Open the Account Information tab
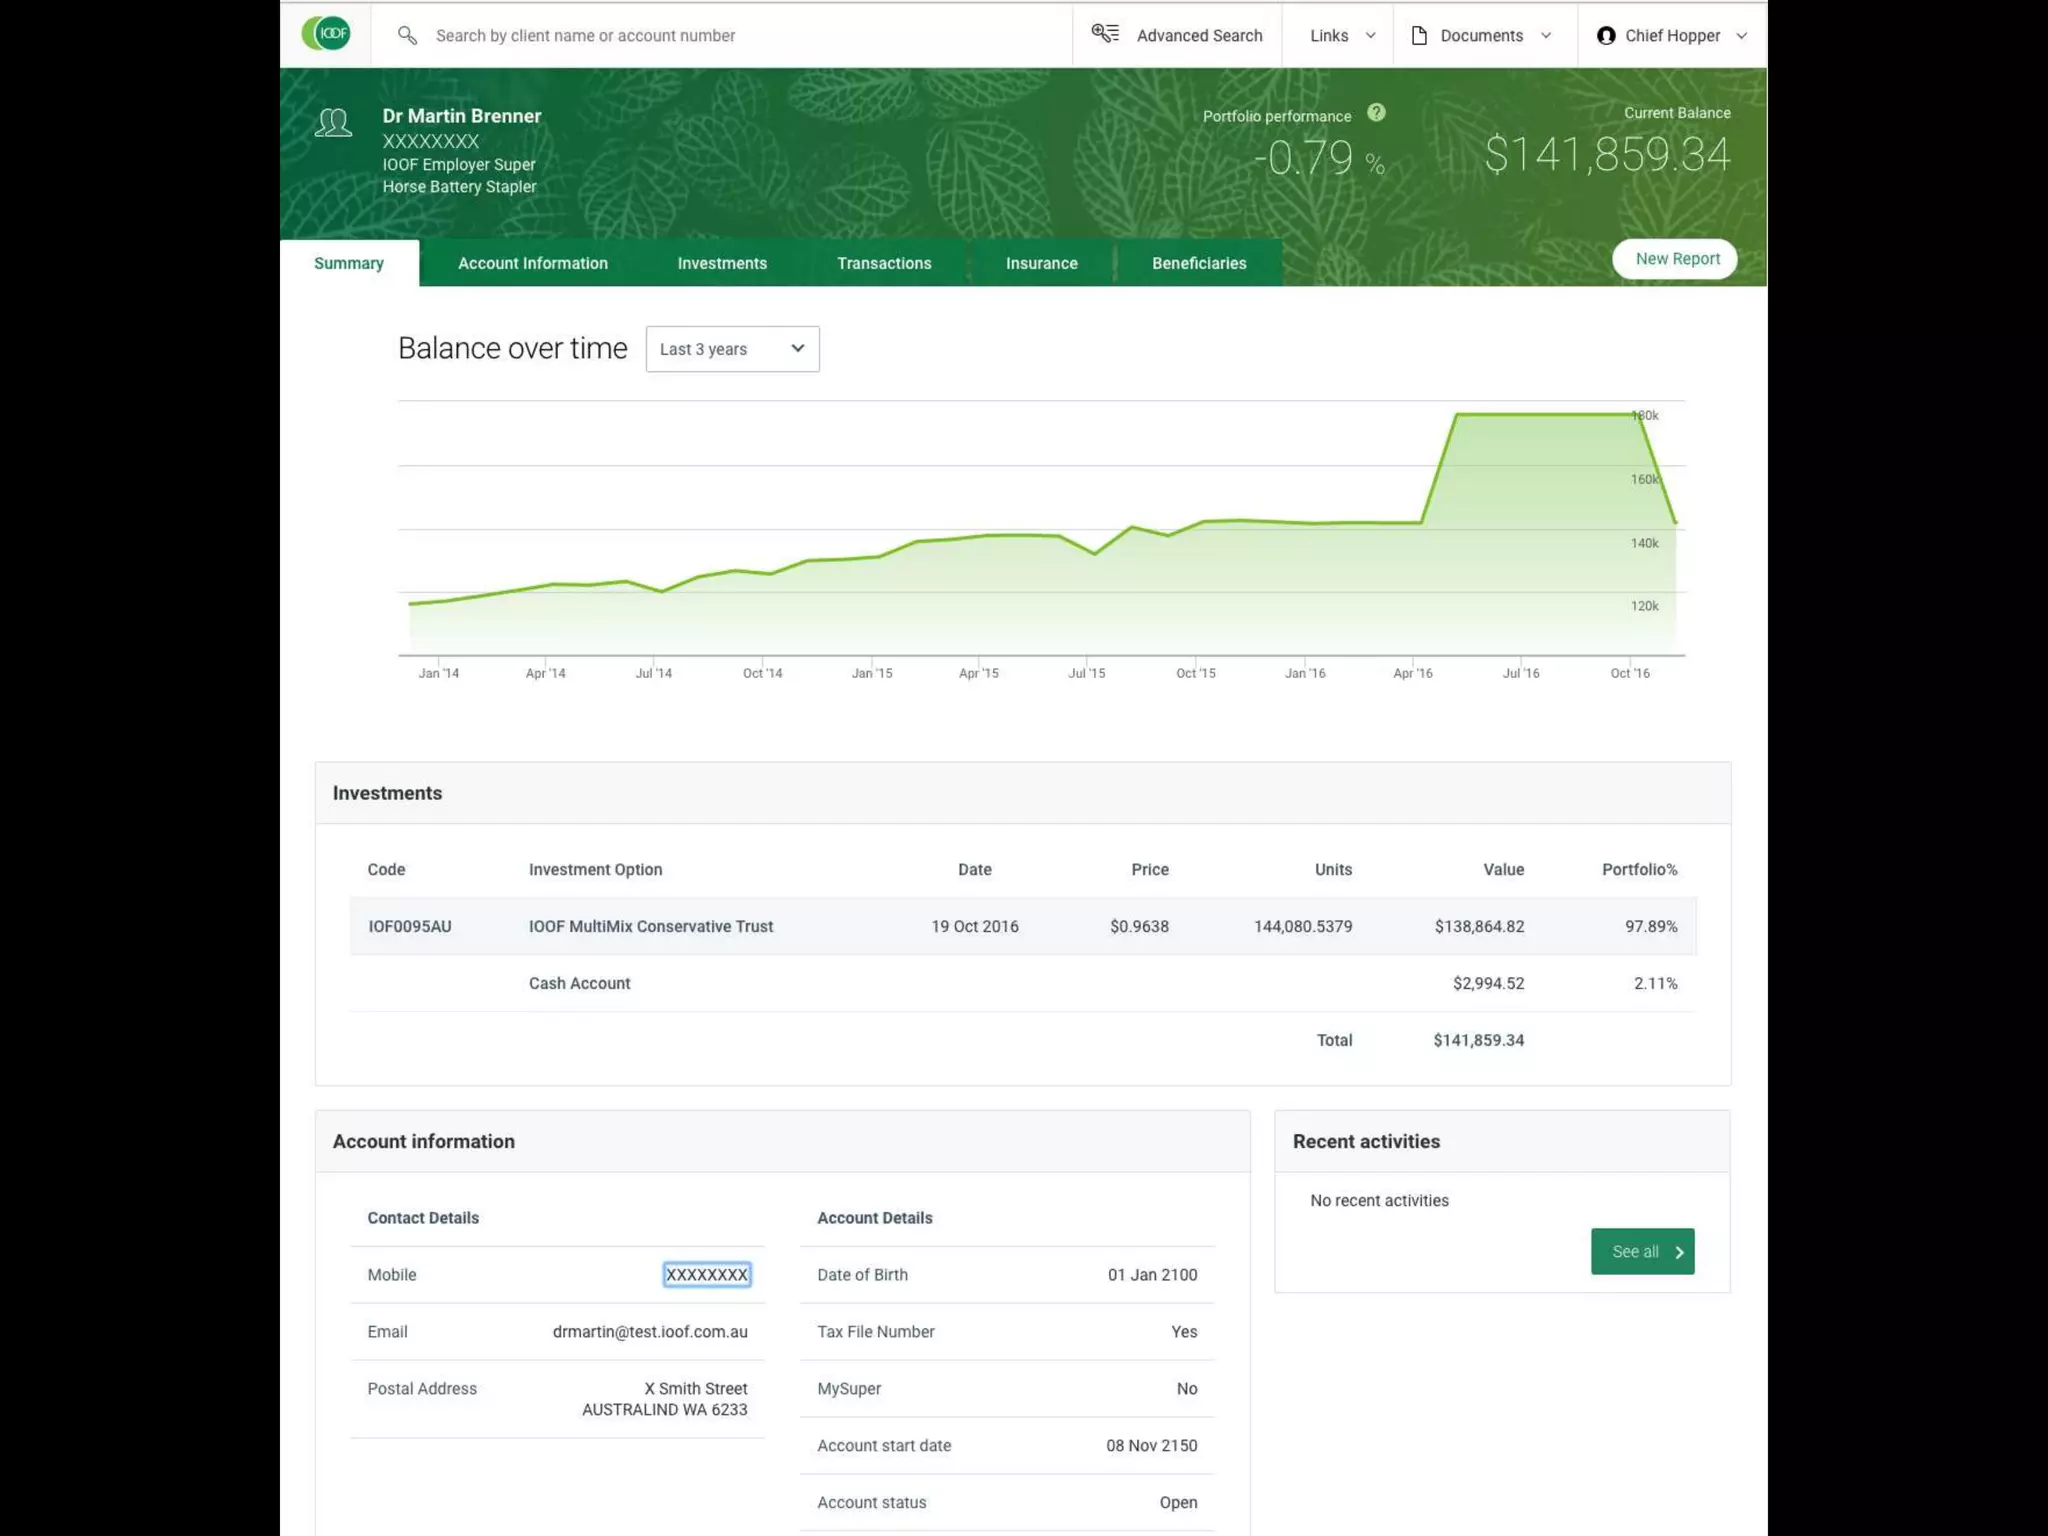This screenshot has width=2048, height=1536. point(533,263)
